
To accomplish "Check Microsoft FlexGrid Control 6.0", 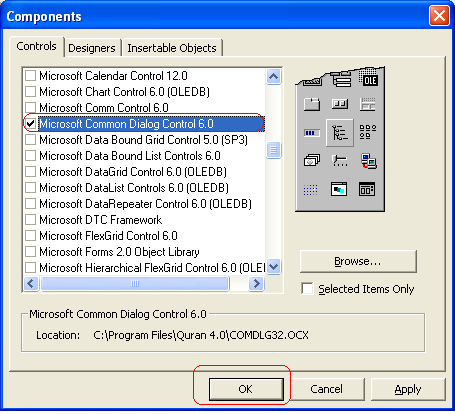I will 31,236.
